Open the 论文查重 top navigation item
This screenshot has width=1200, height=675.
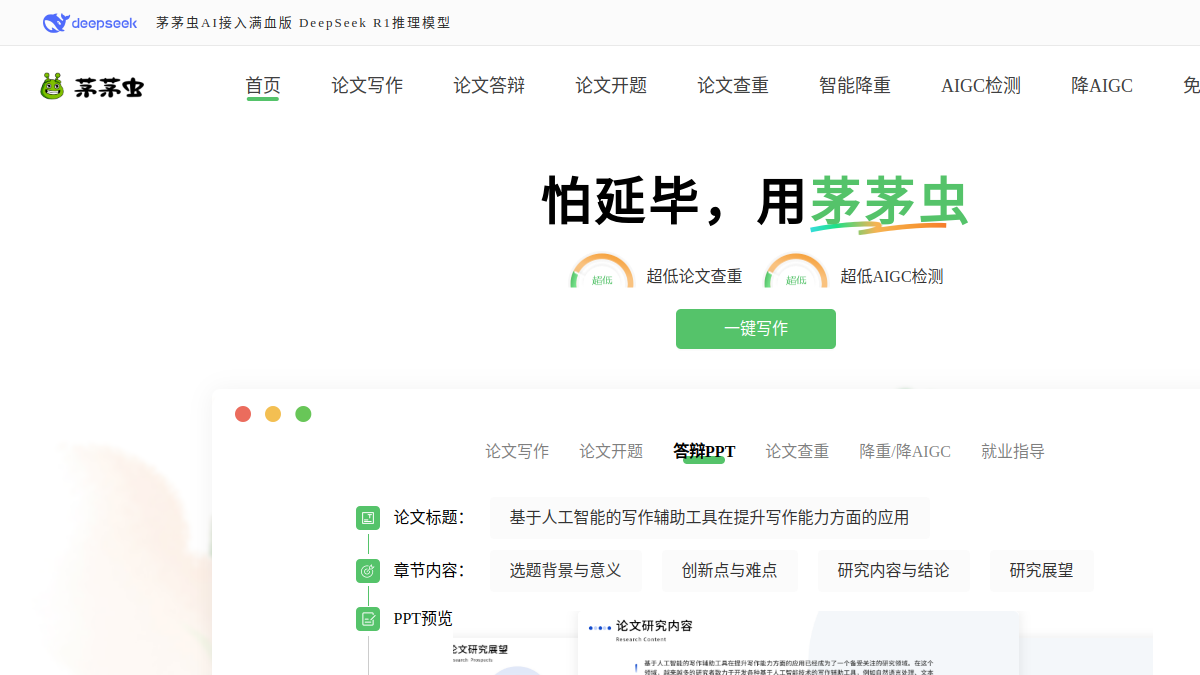tap(733, 86)
